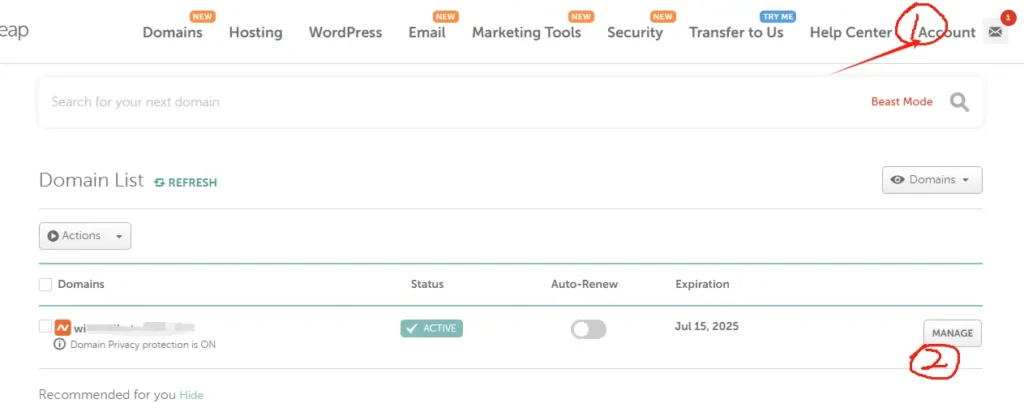Open the Account menu
Viewport: 1024px width, 412px height.
pos(946,32)
